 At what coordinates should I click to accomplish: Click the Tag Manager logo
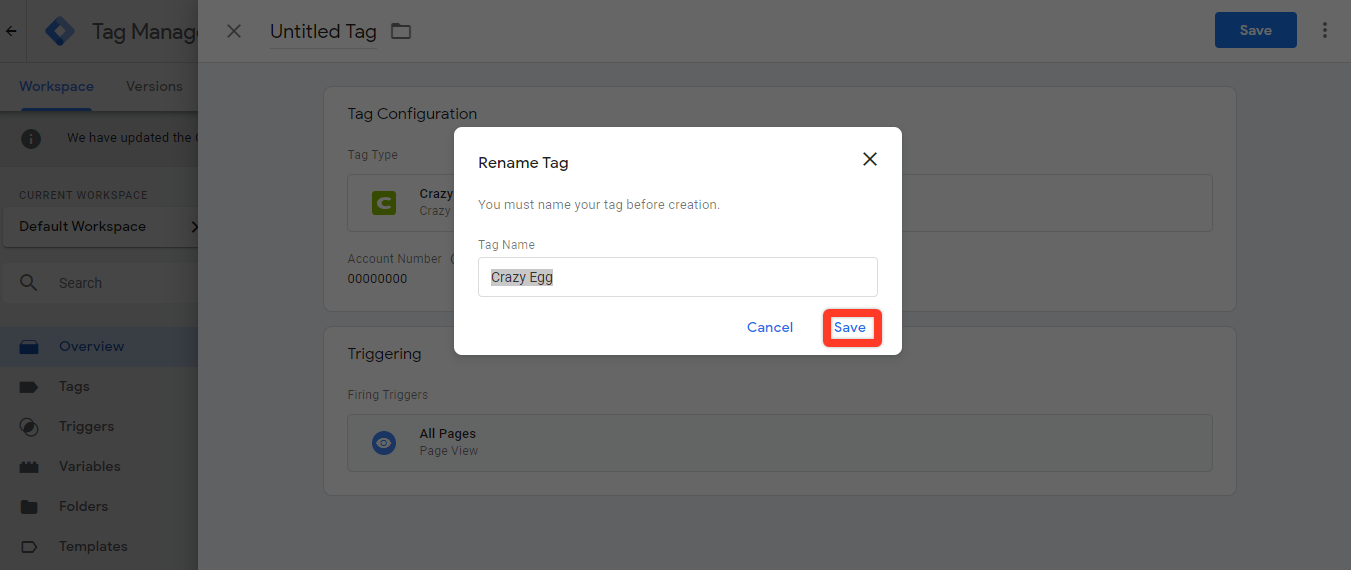62,31
